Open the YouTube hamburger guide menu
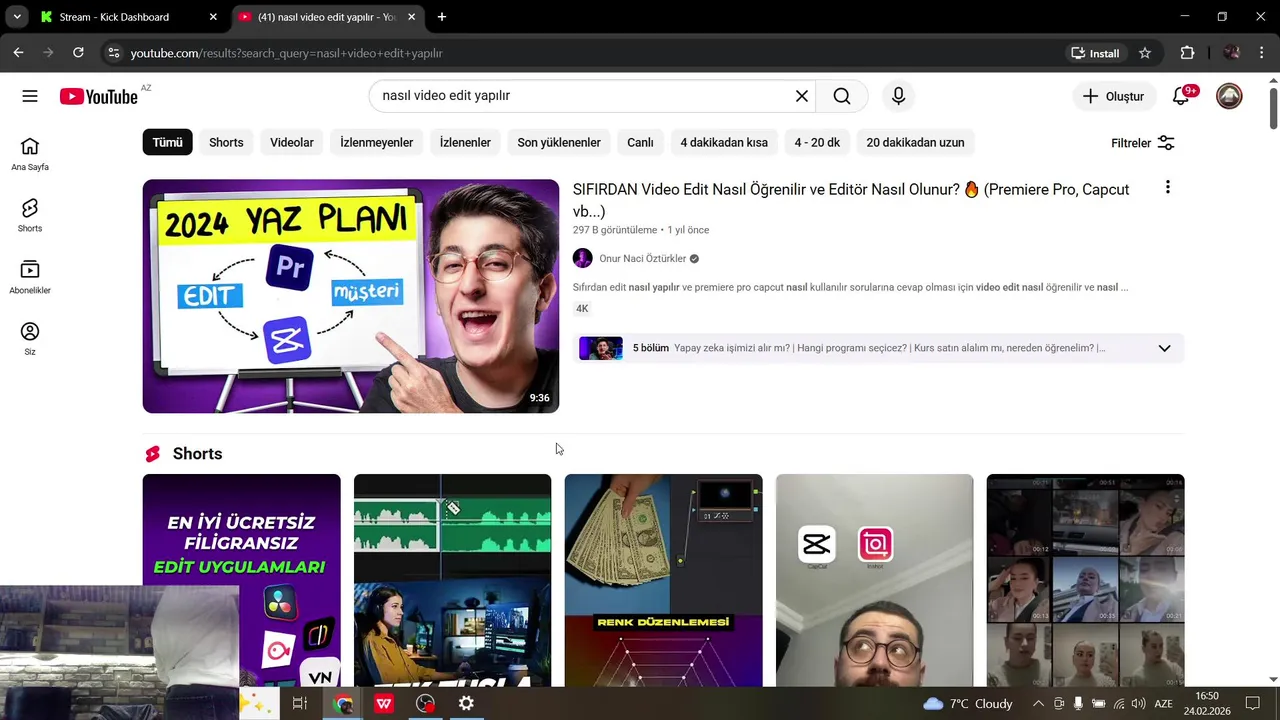The width and height of the screenshot is (1280, 720). (30, 96)
